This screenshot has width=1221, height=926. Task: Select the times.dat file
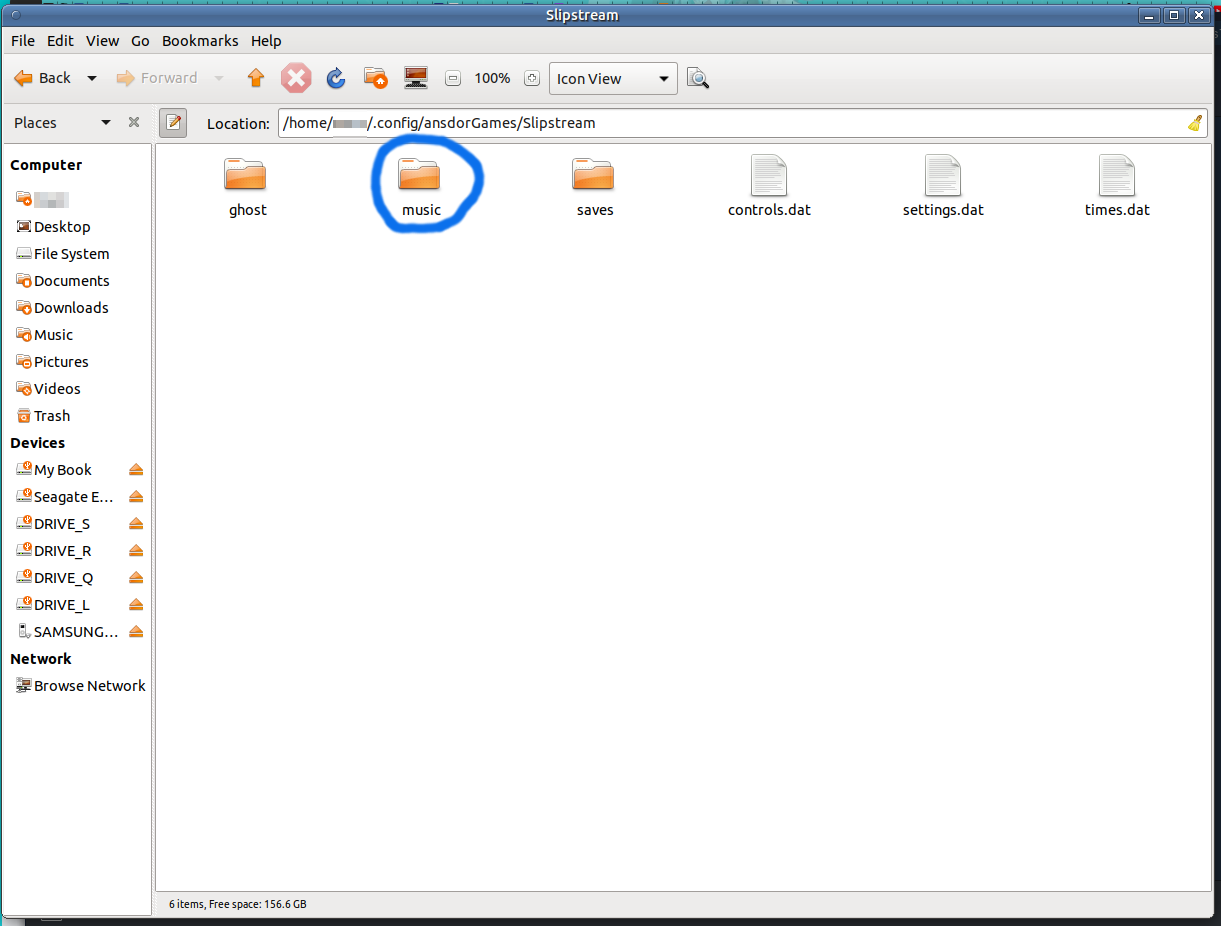pos(1117,187)
